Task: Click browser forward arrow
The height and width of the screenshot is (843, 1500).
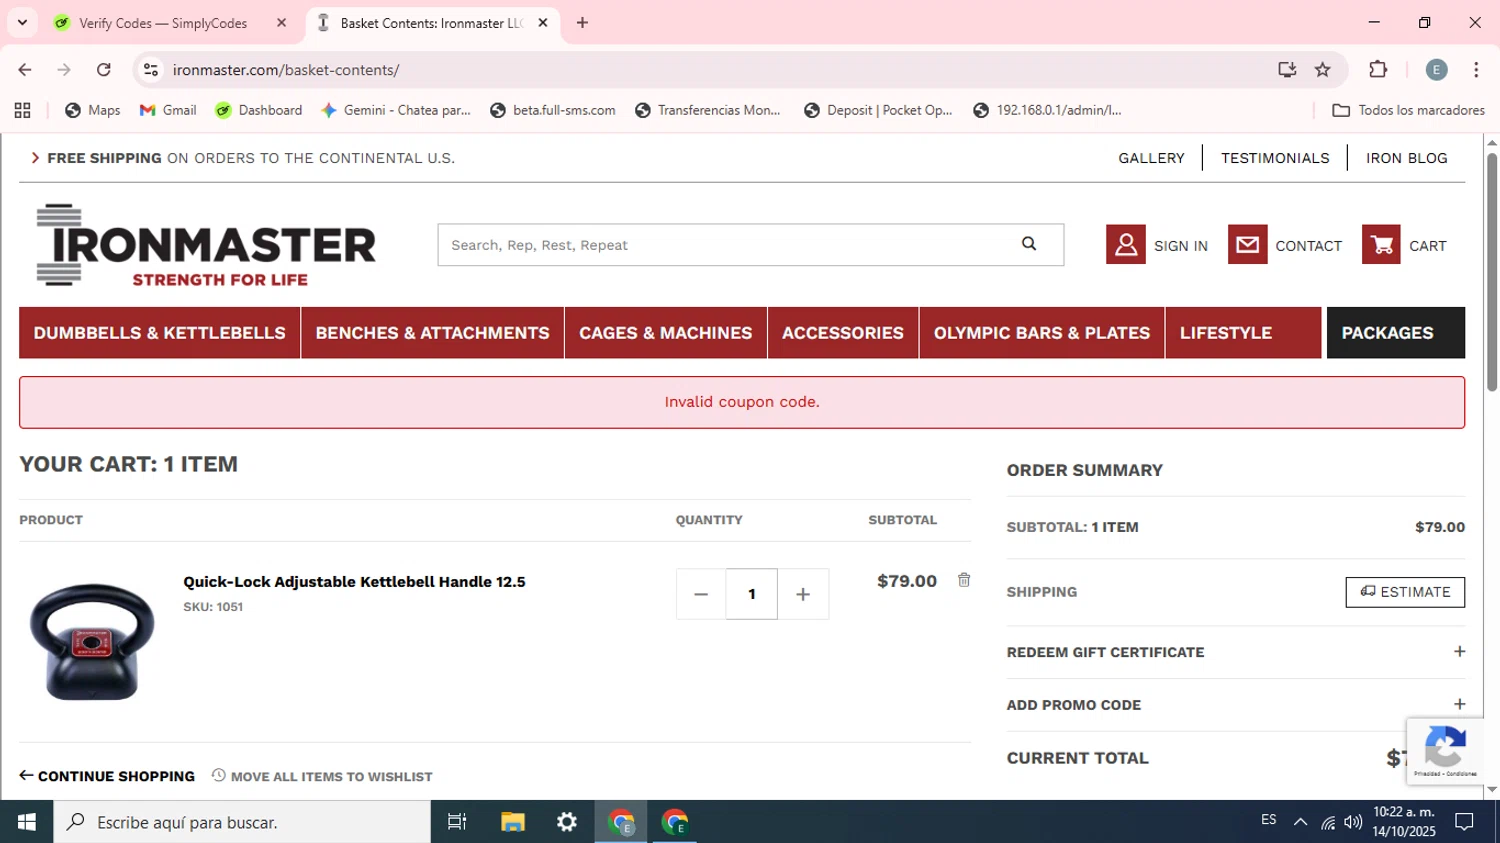Action: pyautogui.click(x=64, y=70)
